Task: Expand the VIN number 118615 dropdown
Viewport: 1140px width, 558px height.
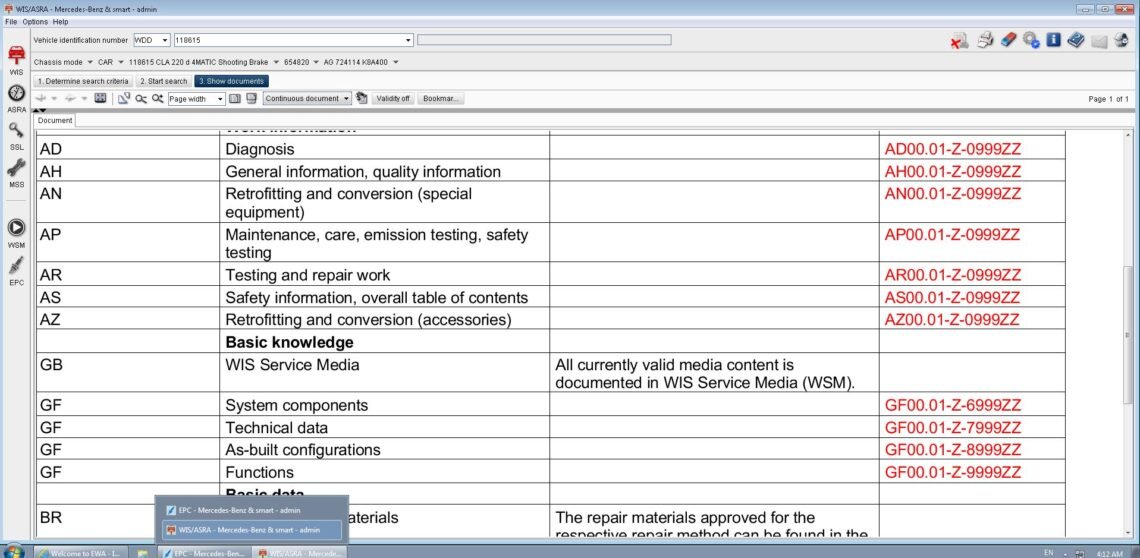Action: (x=408, y=40)
